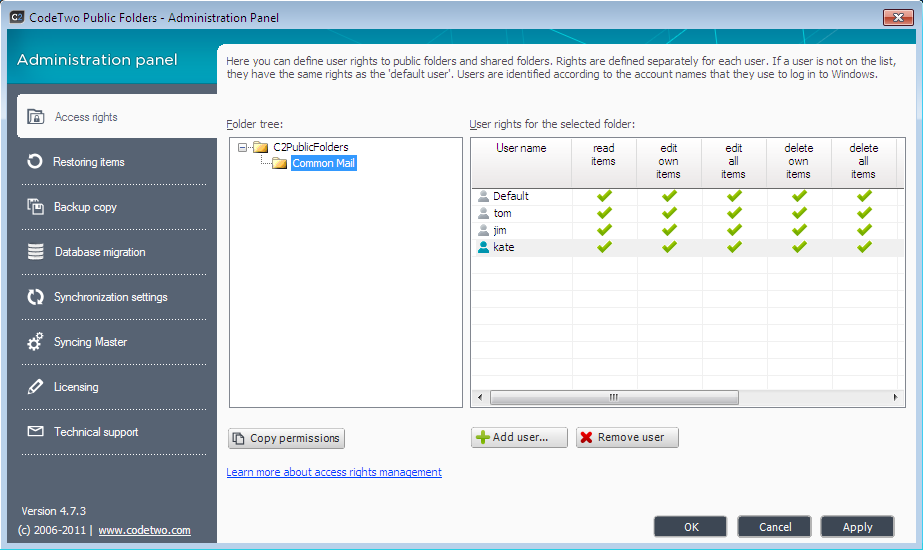This screenshot has height=550, width=923.
Task: Toggle delete all items right for tom
Action: tap(864, 213)
